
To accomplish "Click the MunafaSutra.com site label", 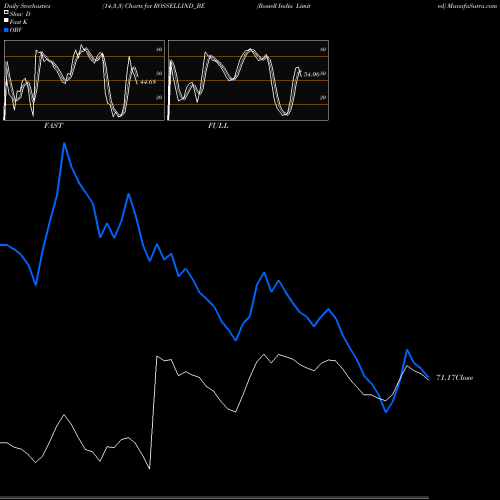I will click(472, 6).
